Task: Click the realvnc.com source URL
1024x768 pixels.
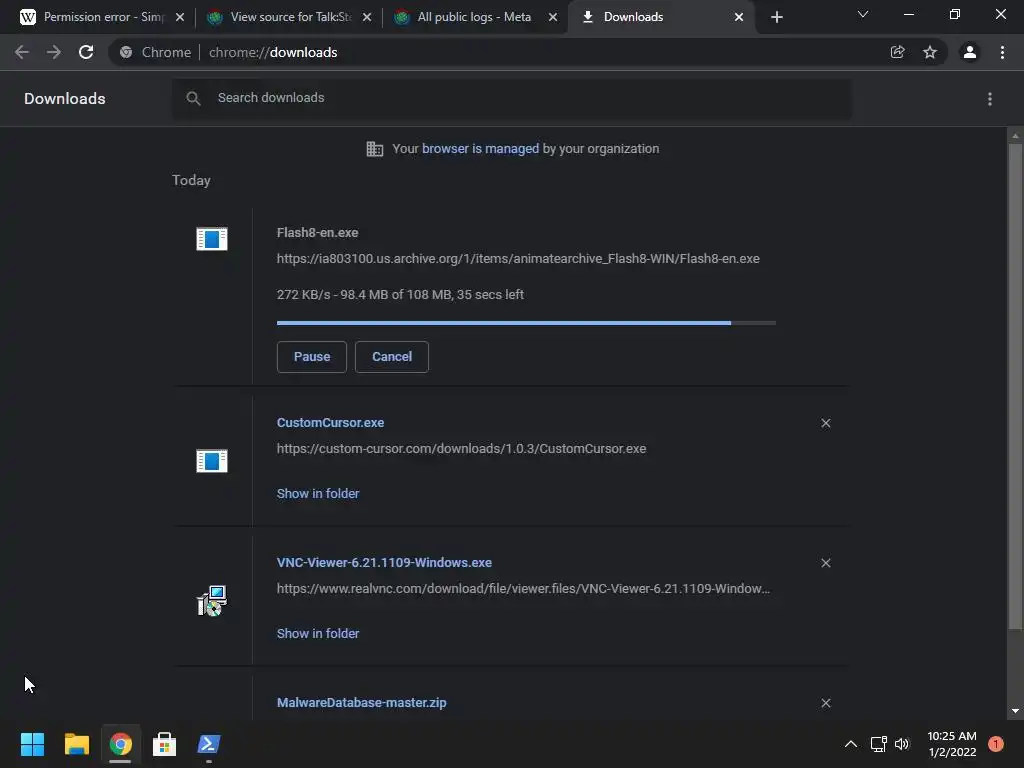Action: pos(524,588)
